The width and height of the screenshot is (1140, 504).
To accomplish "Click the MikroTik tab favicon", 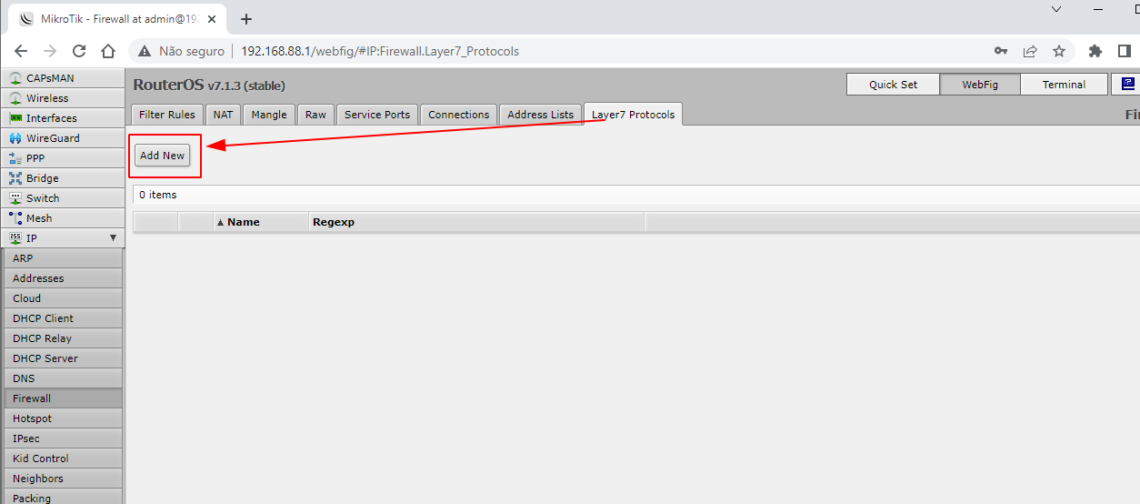I will [x=26, y=19].
